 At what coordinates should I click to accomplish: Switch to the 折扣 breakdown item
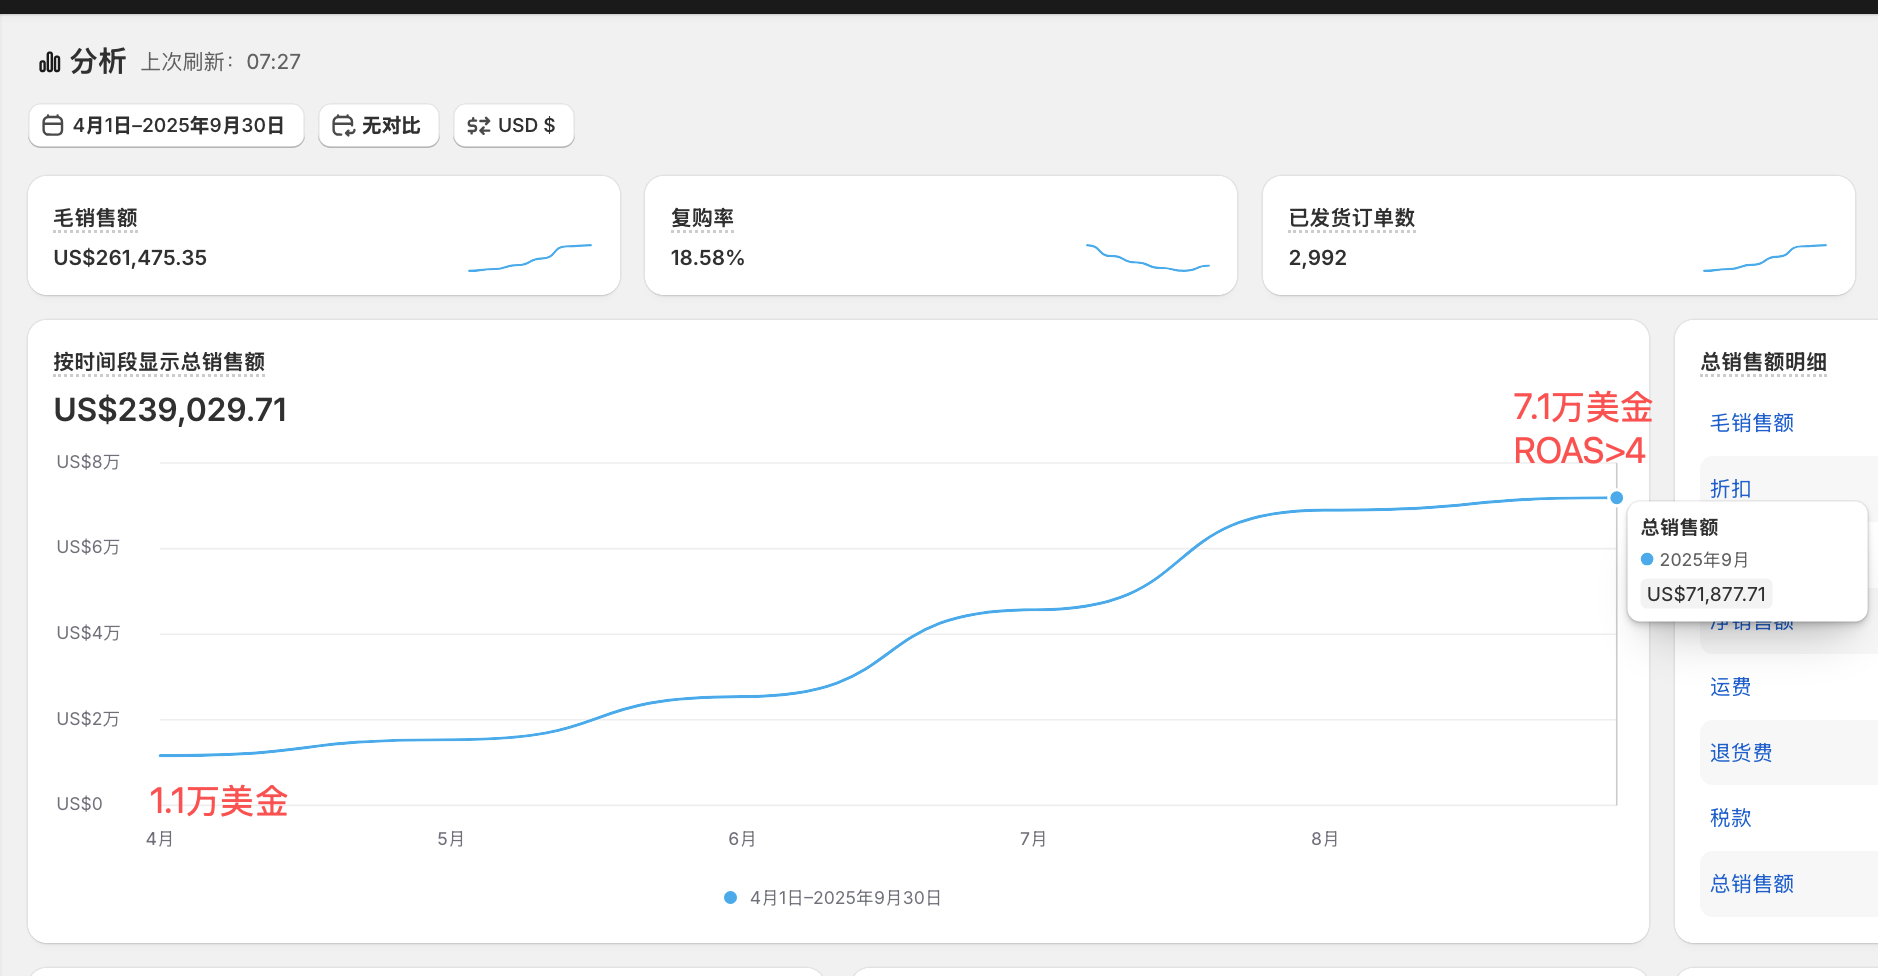[x=1730, y=488]
